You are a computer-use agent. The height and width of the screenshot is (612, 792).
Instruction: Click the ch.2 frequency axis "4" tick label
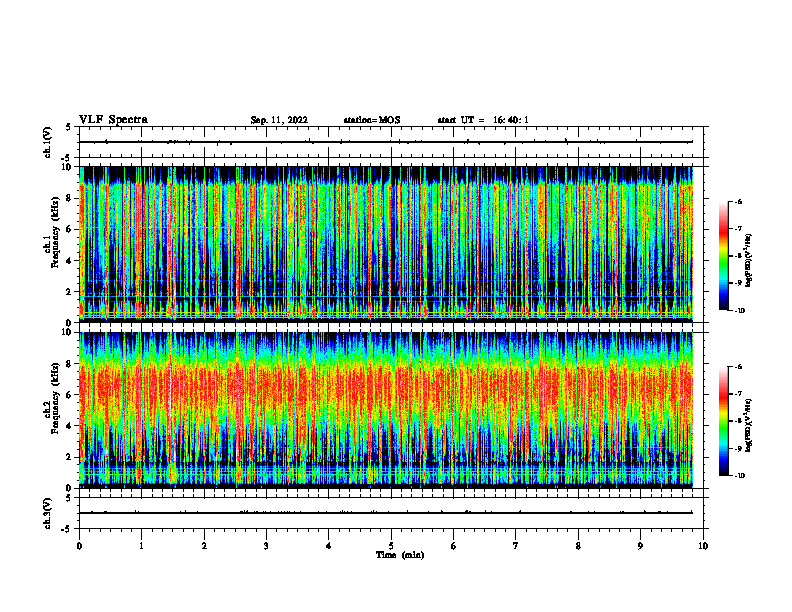click(x=70, y=426)
